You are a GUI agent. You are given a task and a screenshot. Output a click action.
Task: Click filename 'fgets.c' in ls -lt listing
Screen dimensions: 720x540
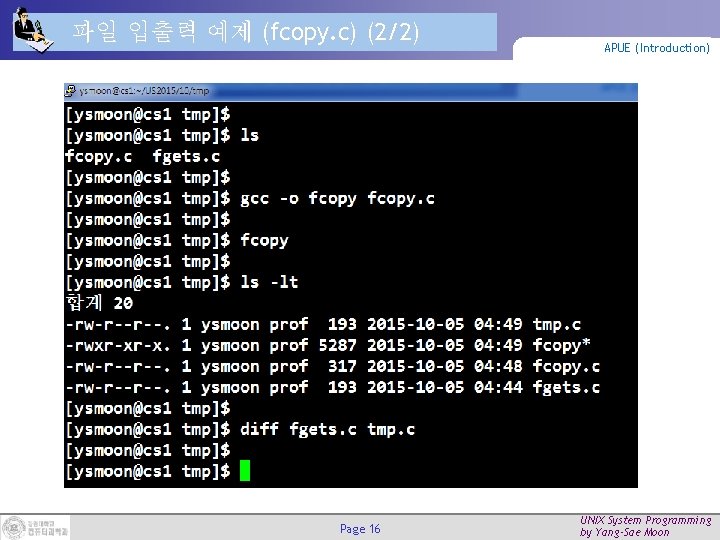[566, 388]
